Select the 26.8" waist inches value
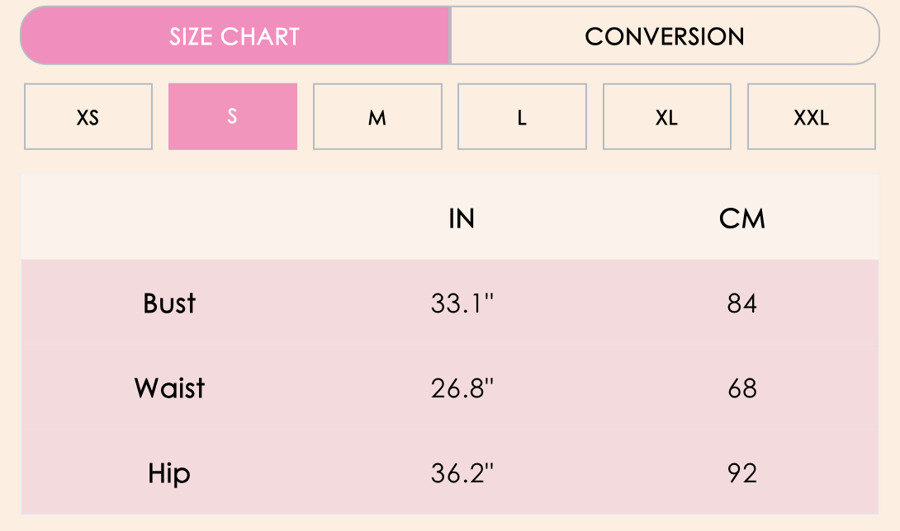The image size is (900, 531). [x=462, y=388]
